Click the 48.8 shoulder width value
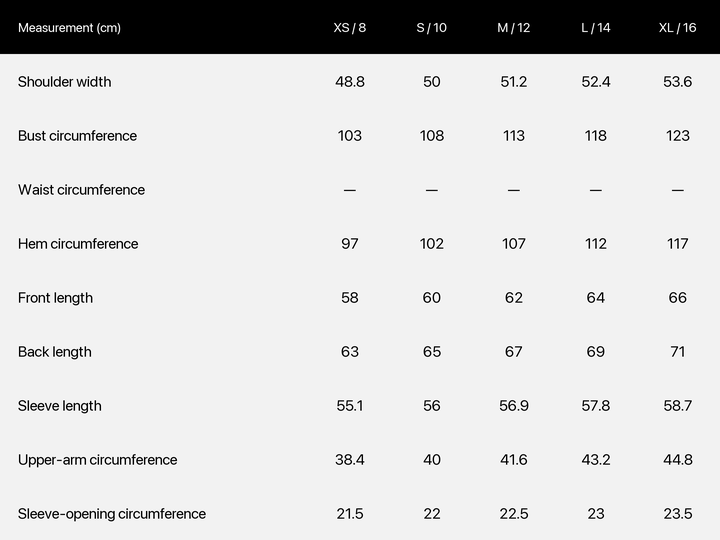Screen dimensions: 720x540 coord(349,82)
